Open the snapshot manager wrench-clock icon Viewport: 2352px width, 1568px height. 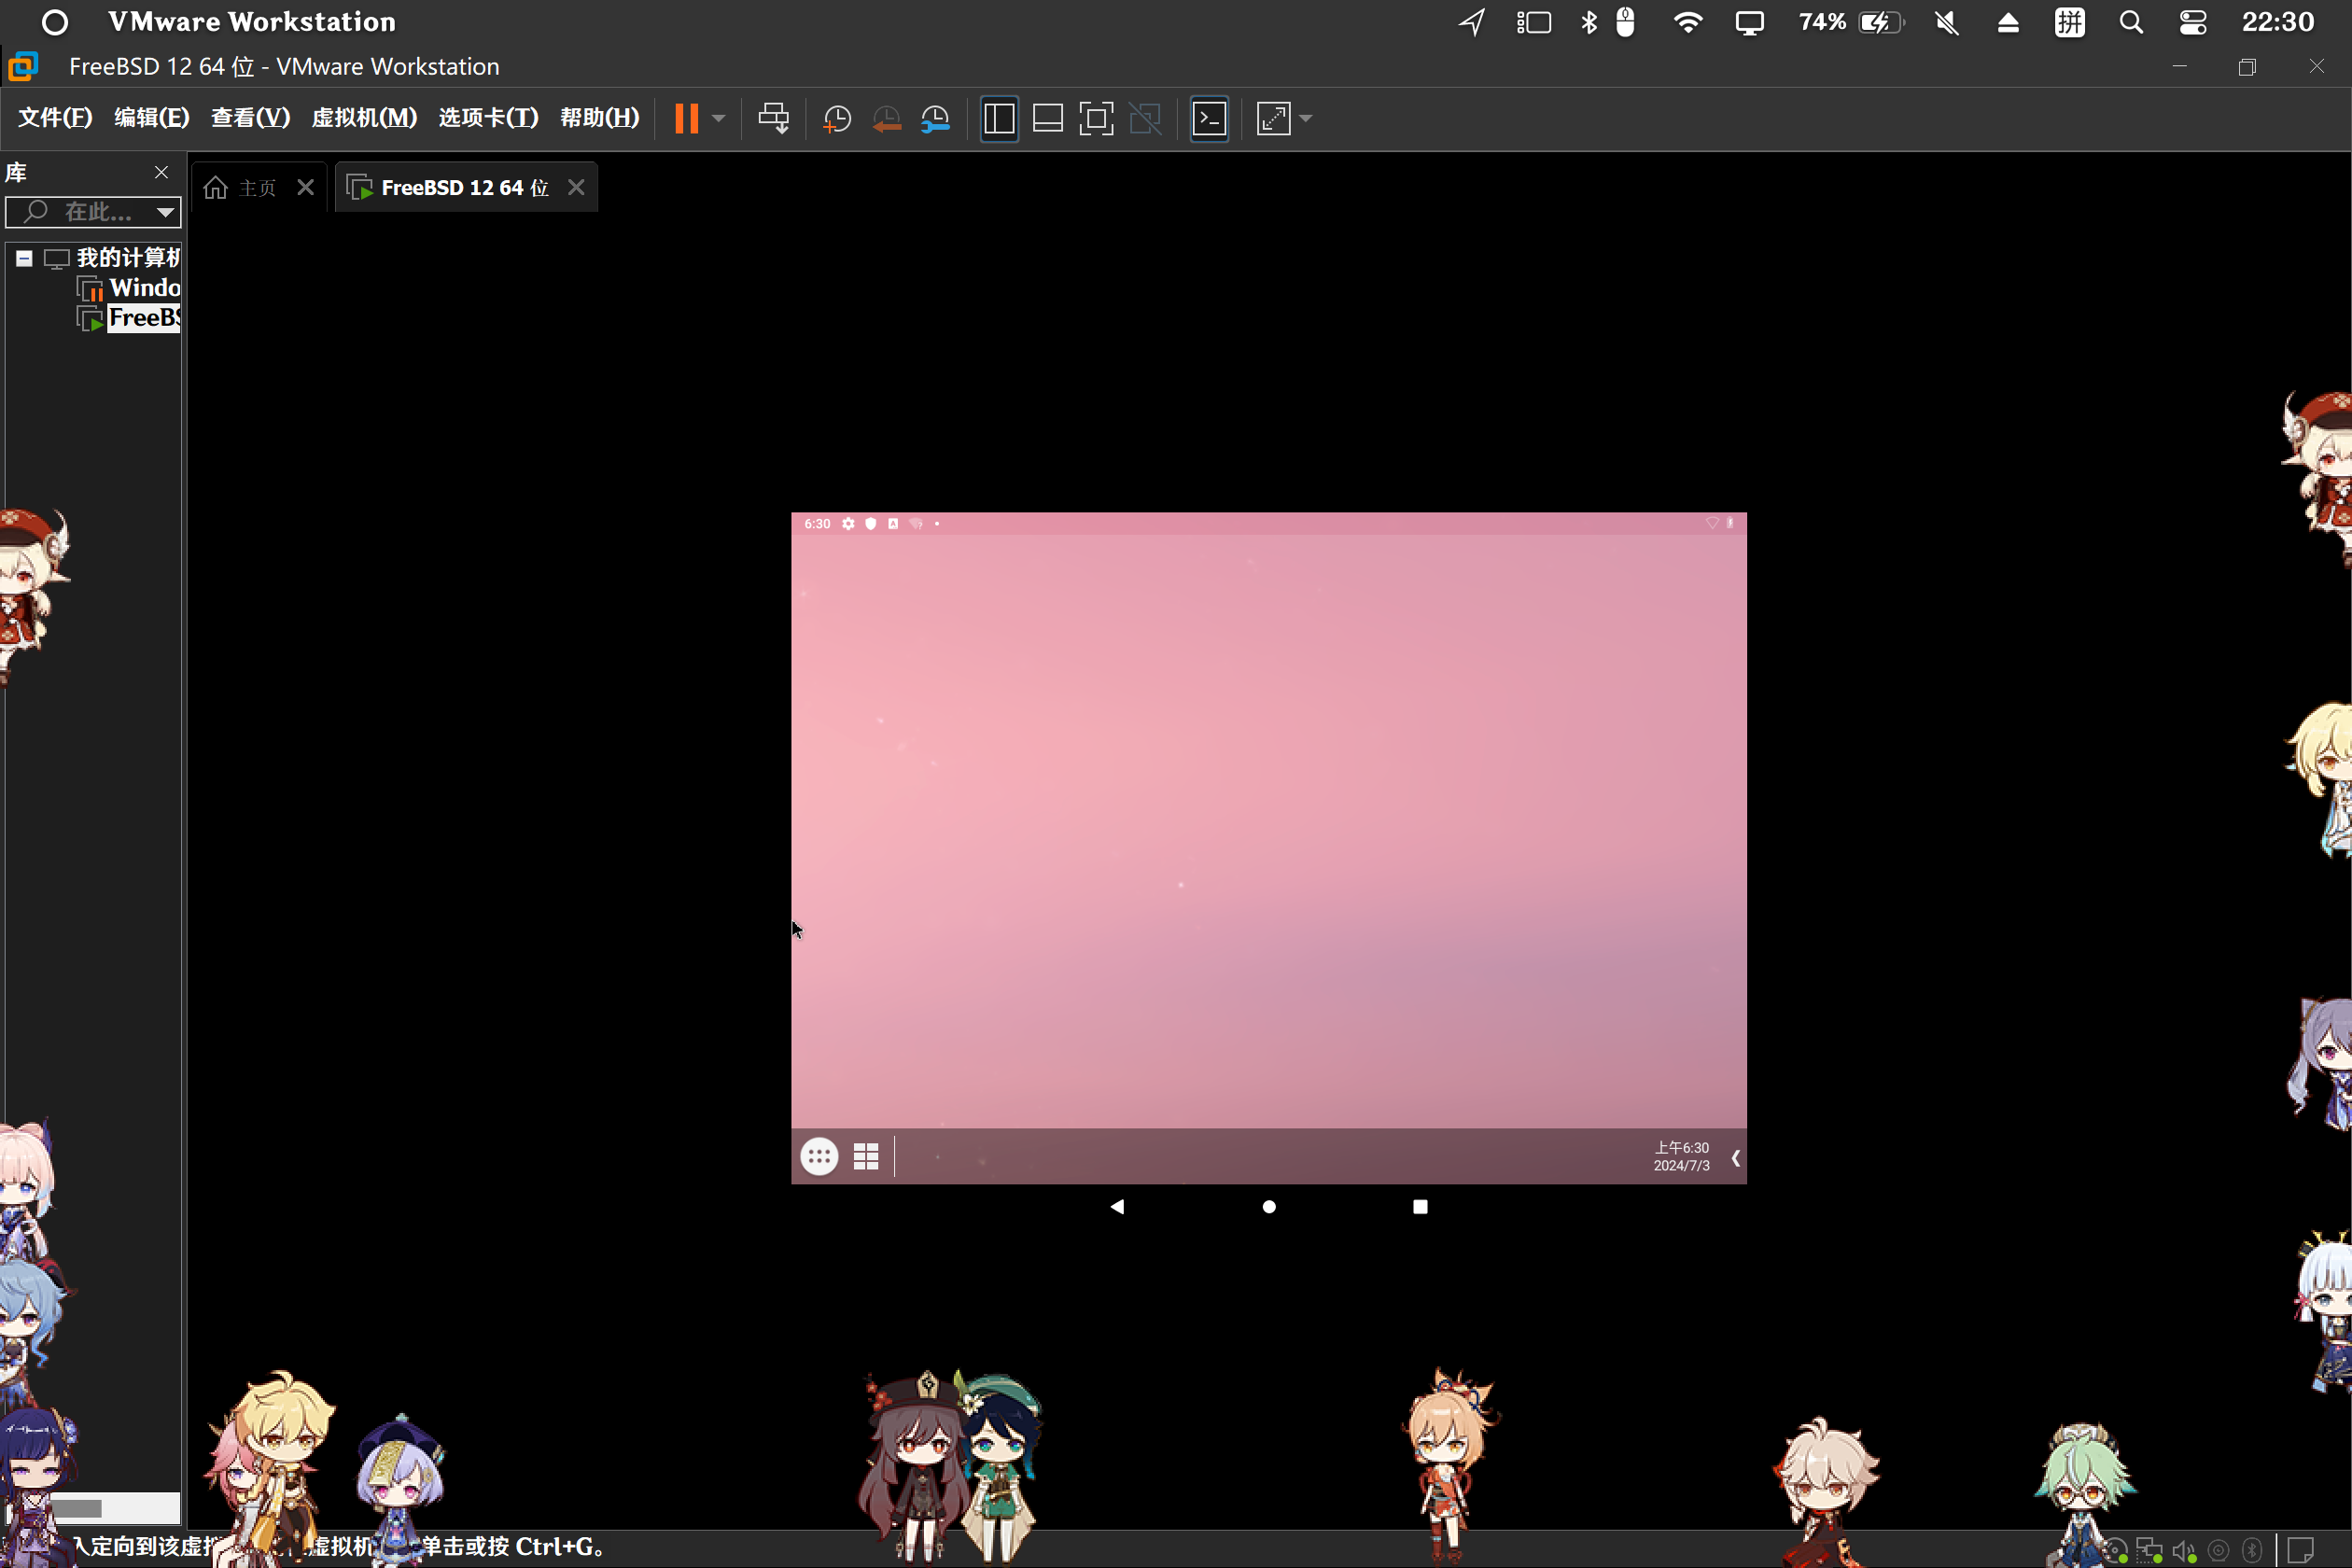click(935, 119)
